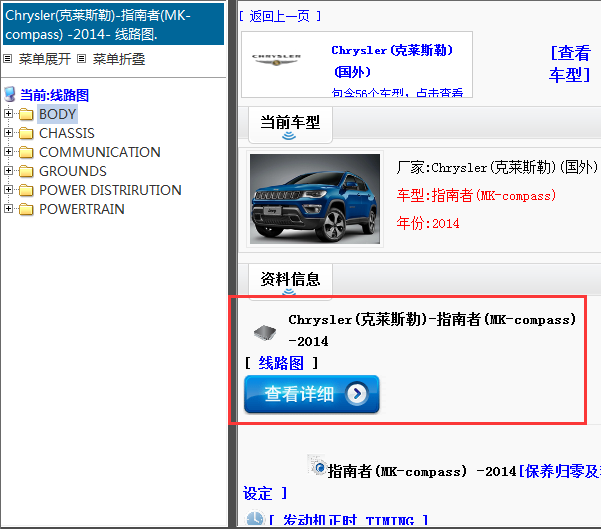Click the blue Jeep Compass photo
Viewport: 601px width, 529px height.
pyautogui.click(x=315, y=199)
